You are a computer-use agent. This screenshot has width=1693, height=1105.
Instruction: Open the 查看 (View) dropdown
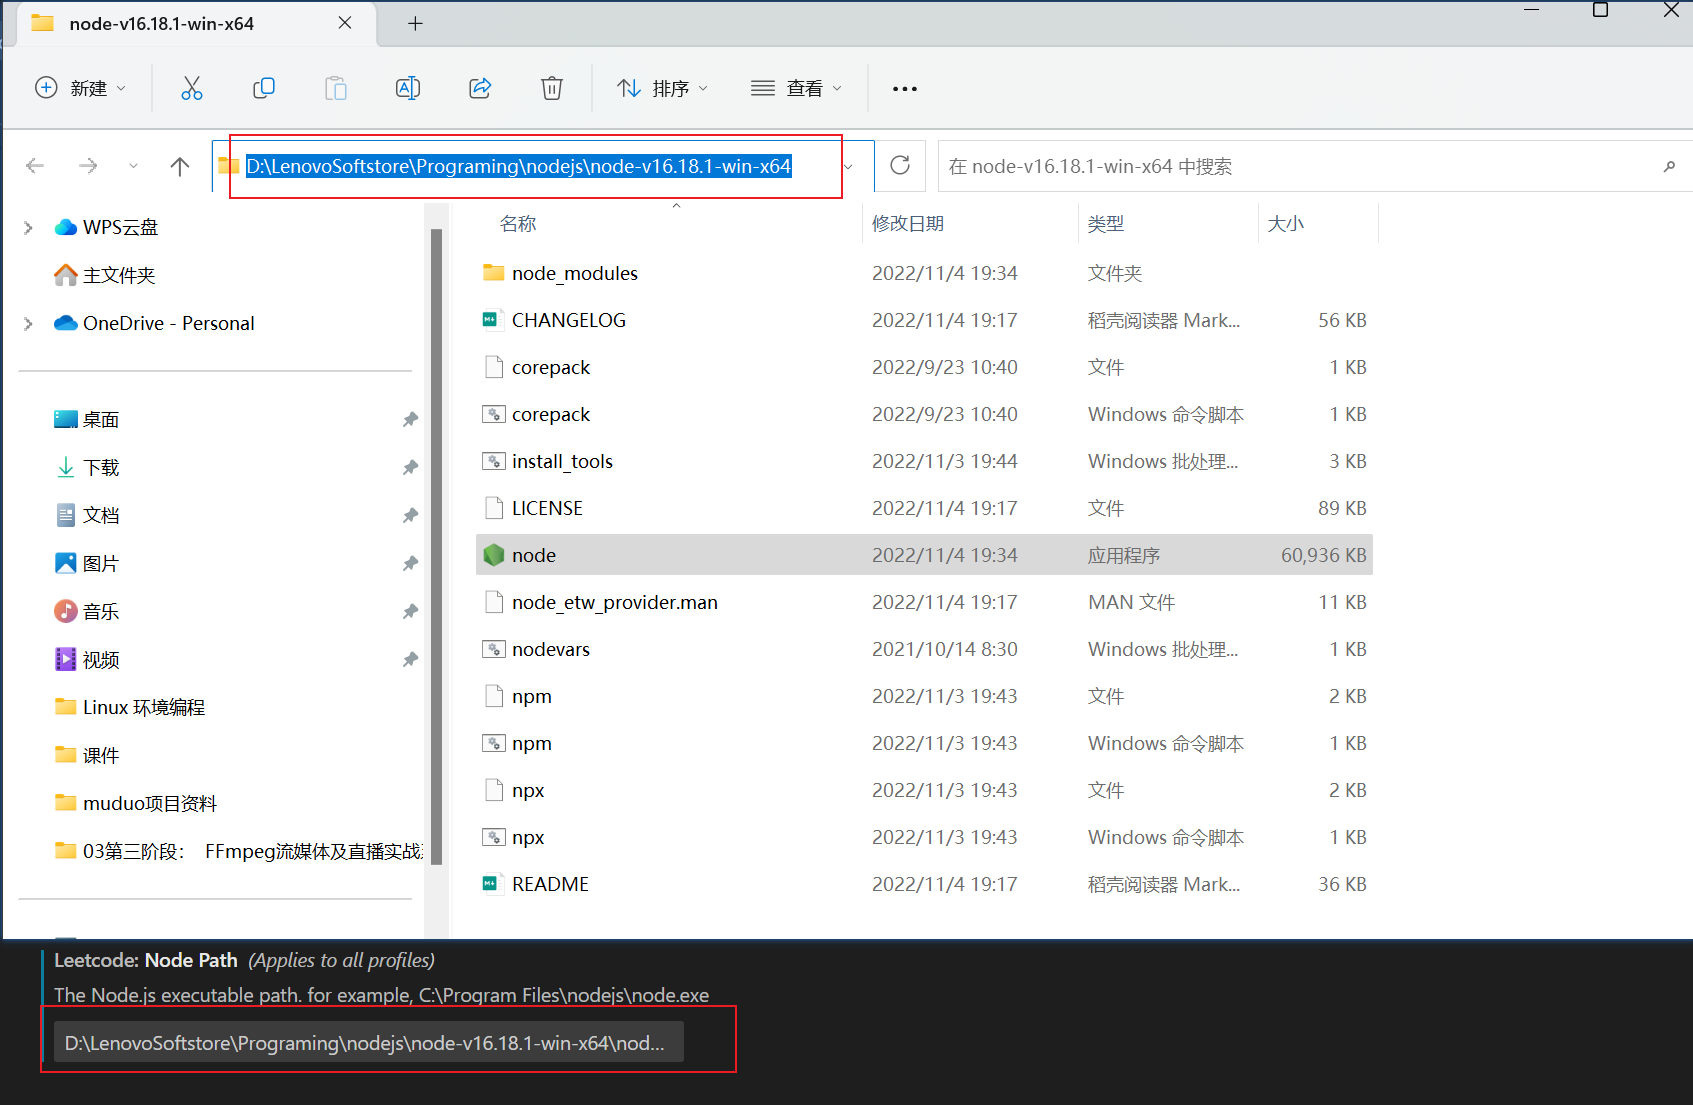point(796,88)
